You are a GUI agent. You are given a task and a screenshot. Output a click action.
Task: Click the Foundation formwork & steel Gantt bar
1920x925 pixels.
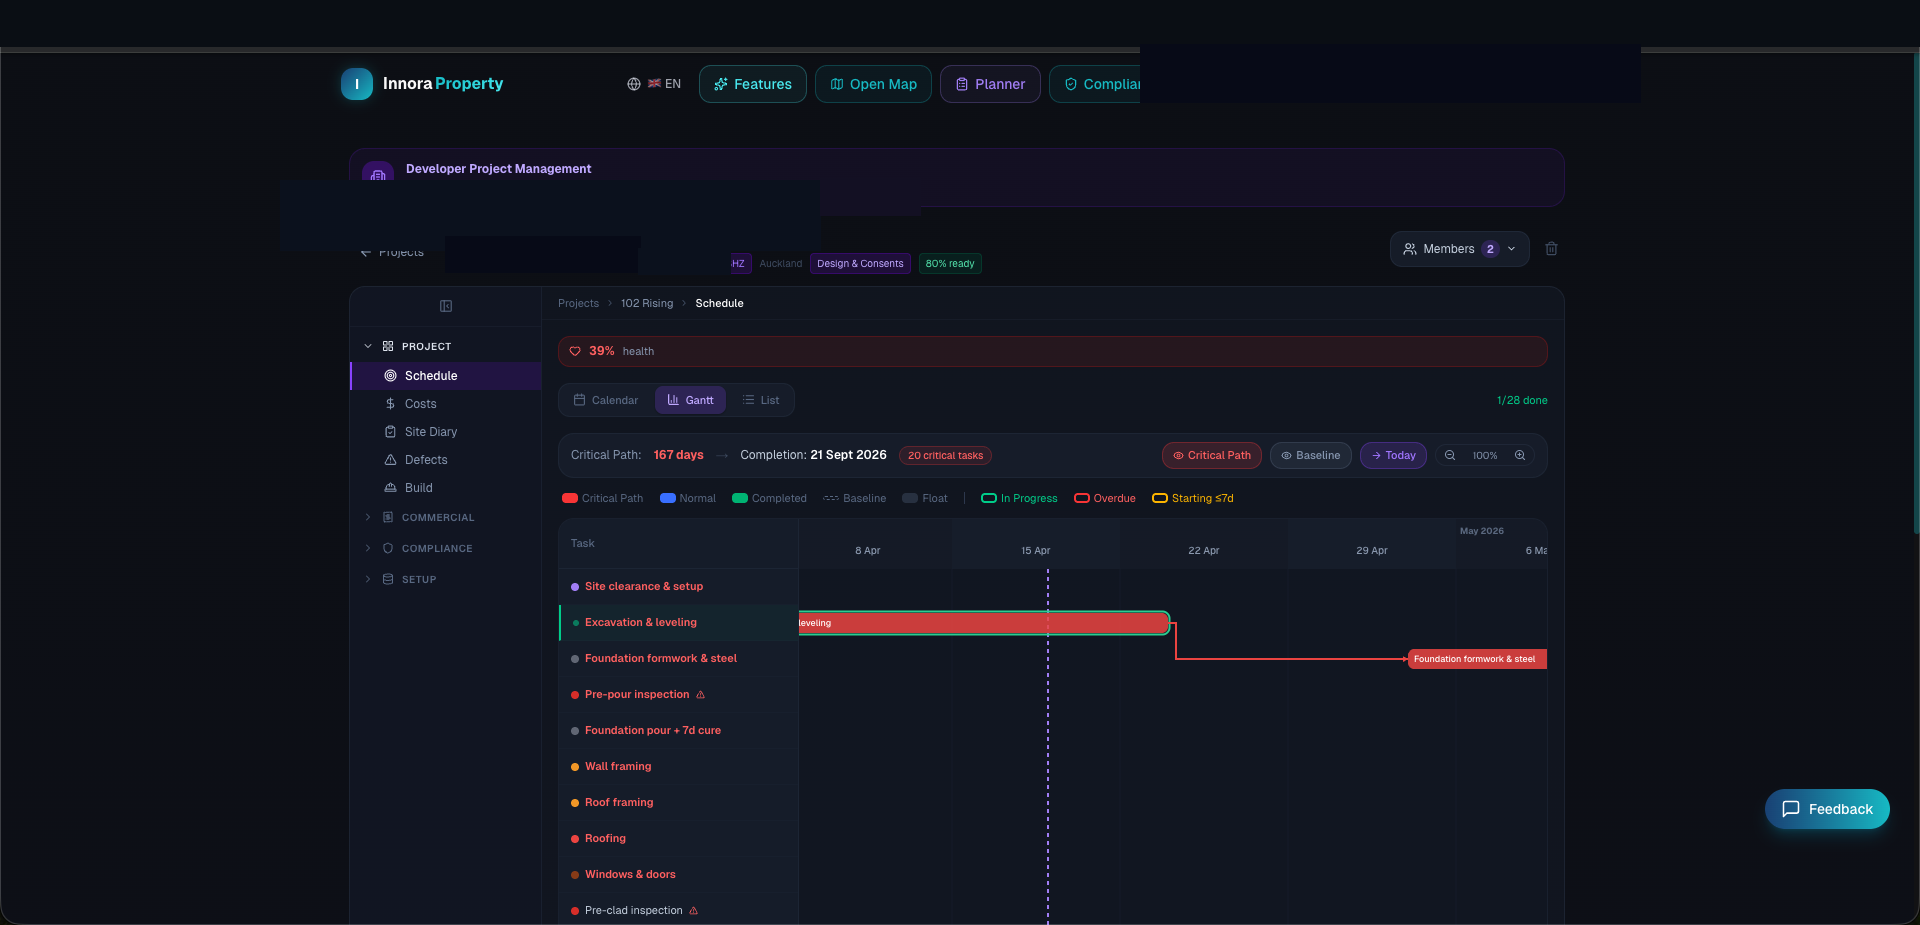point(1477,659)
